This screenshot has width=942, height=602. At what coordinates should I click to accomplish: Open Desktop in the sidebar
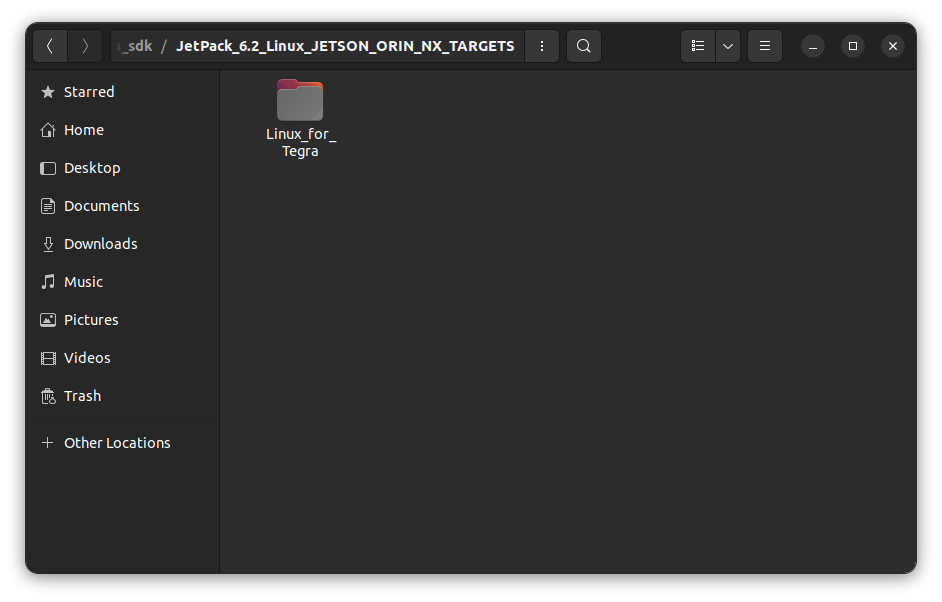pyautogui.click(x=123, y=168)
